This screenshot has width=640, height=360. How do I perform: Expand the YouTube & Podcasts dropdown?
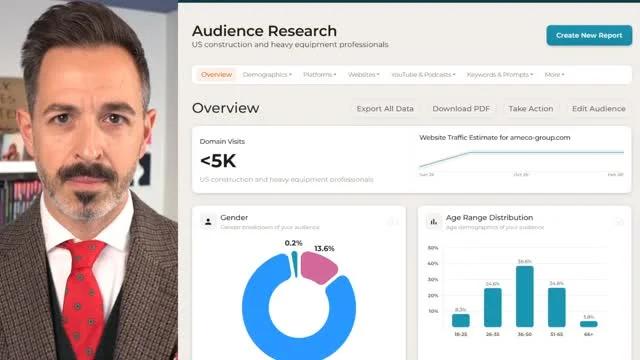pos(423,75)
